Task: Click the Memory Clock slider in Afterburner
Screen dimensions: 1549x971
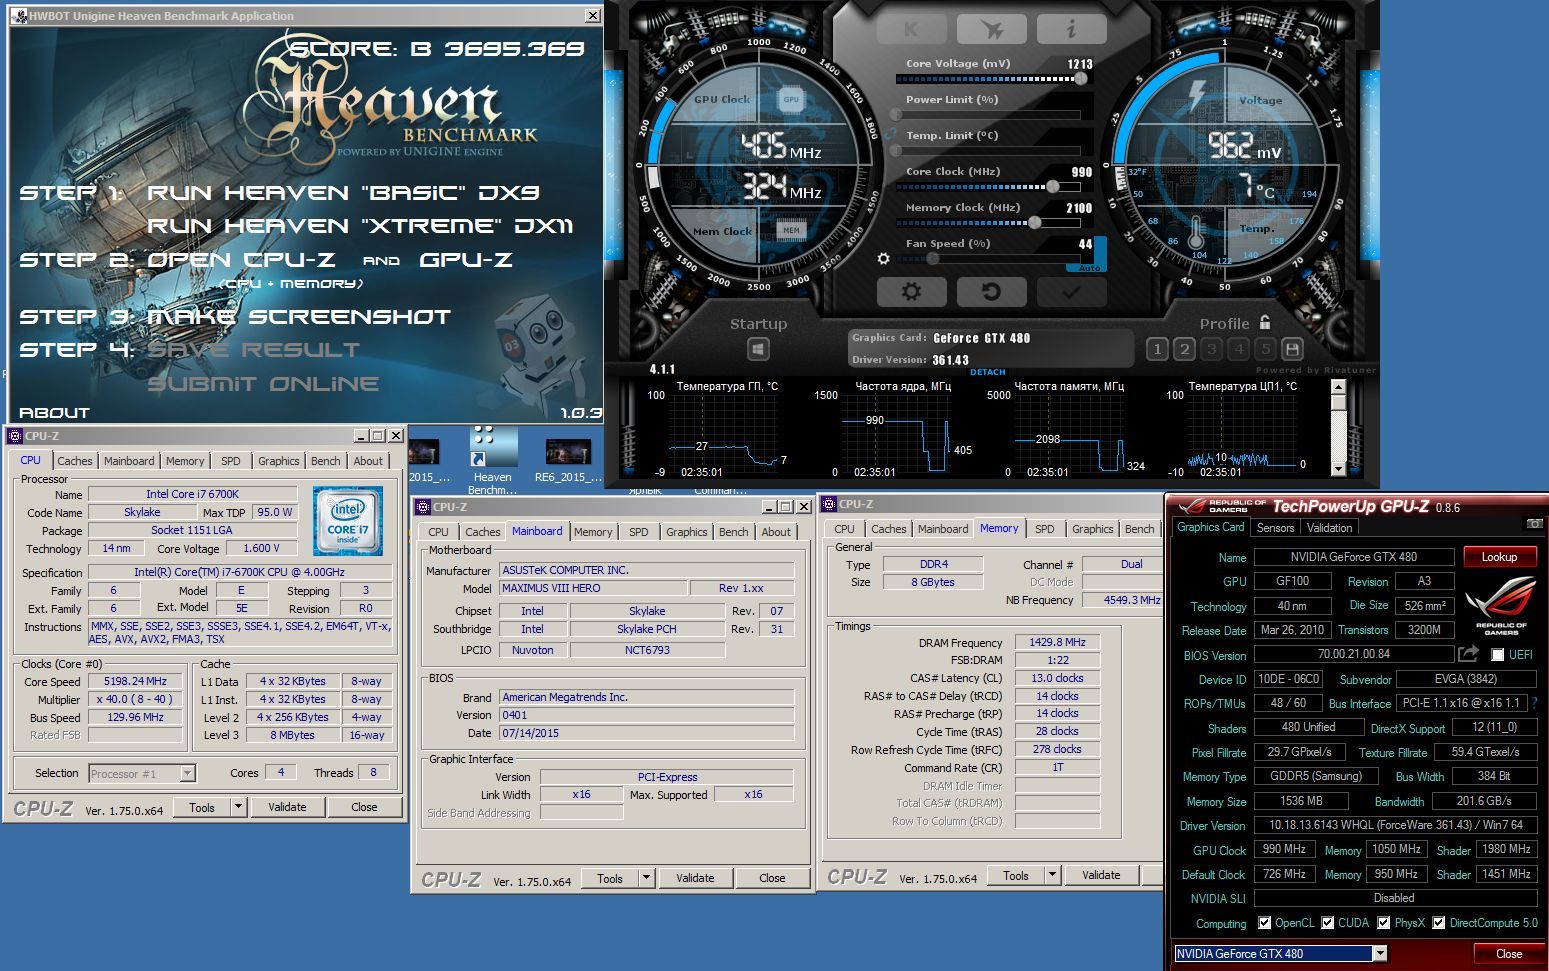Action: pos(986,223)
